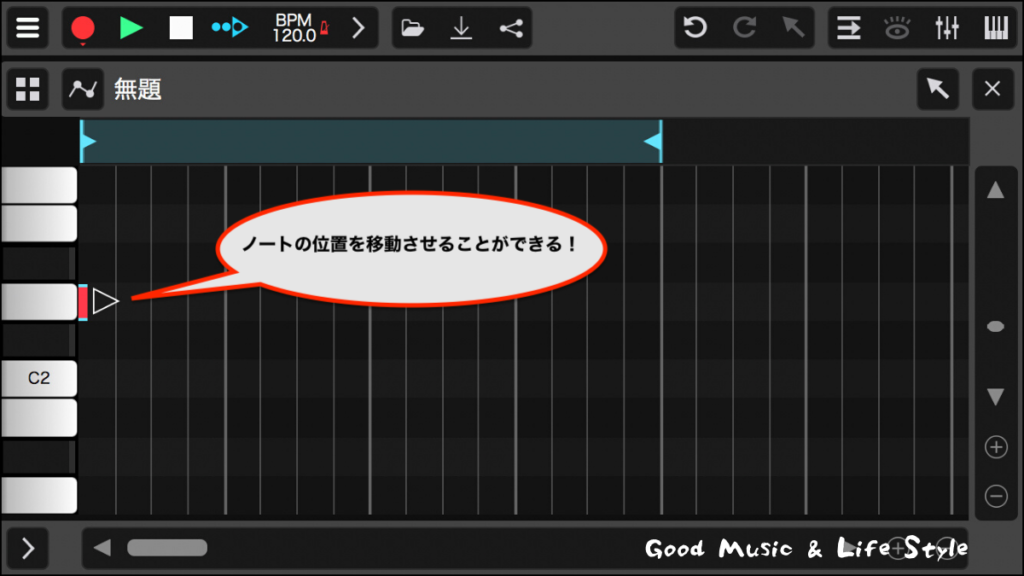Stop playback with the white square button
This screenshot has width=1024, height=576.
pyautogui.click(x=181, y=28)
